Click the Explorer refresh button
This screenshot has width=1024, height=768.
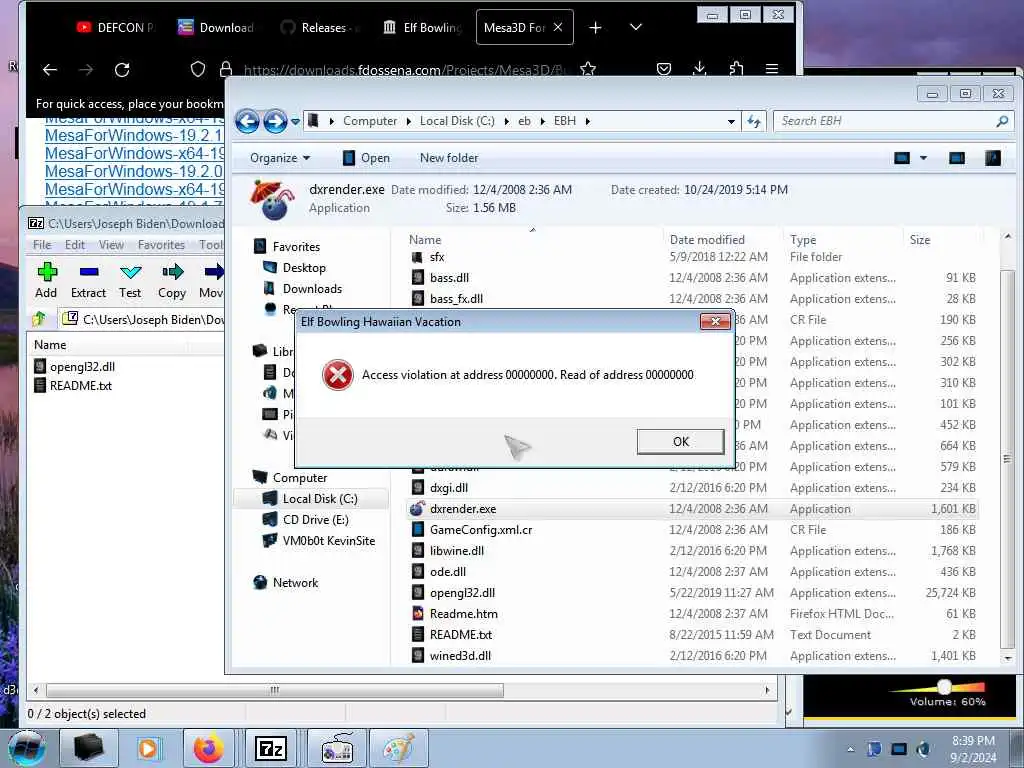(x=754, y=121)
